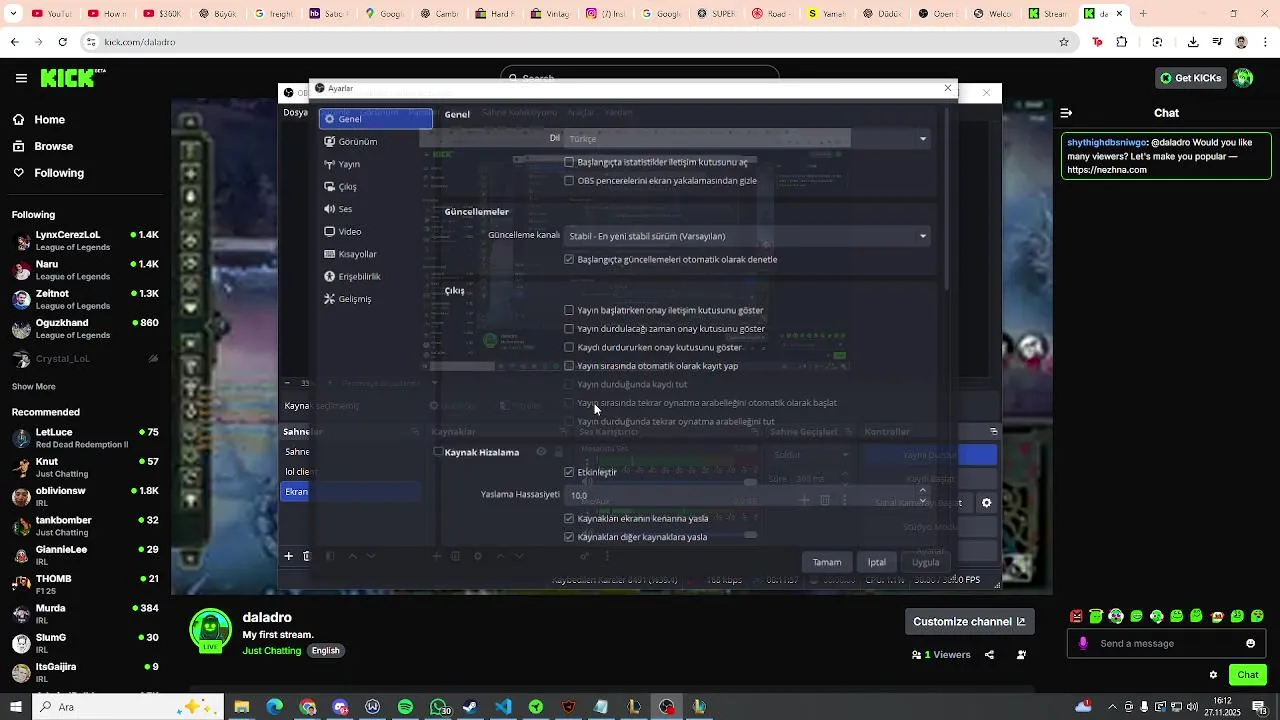Click the daladro channel avatar

[x=211, y=630]
